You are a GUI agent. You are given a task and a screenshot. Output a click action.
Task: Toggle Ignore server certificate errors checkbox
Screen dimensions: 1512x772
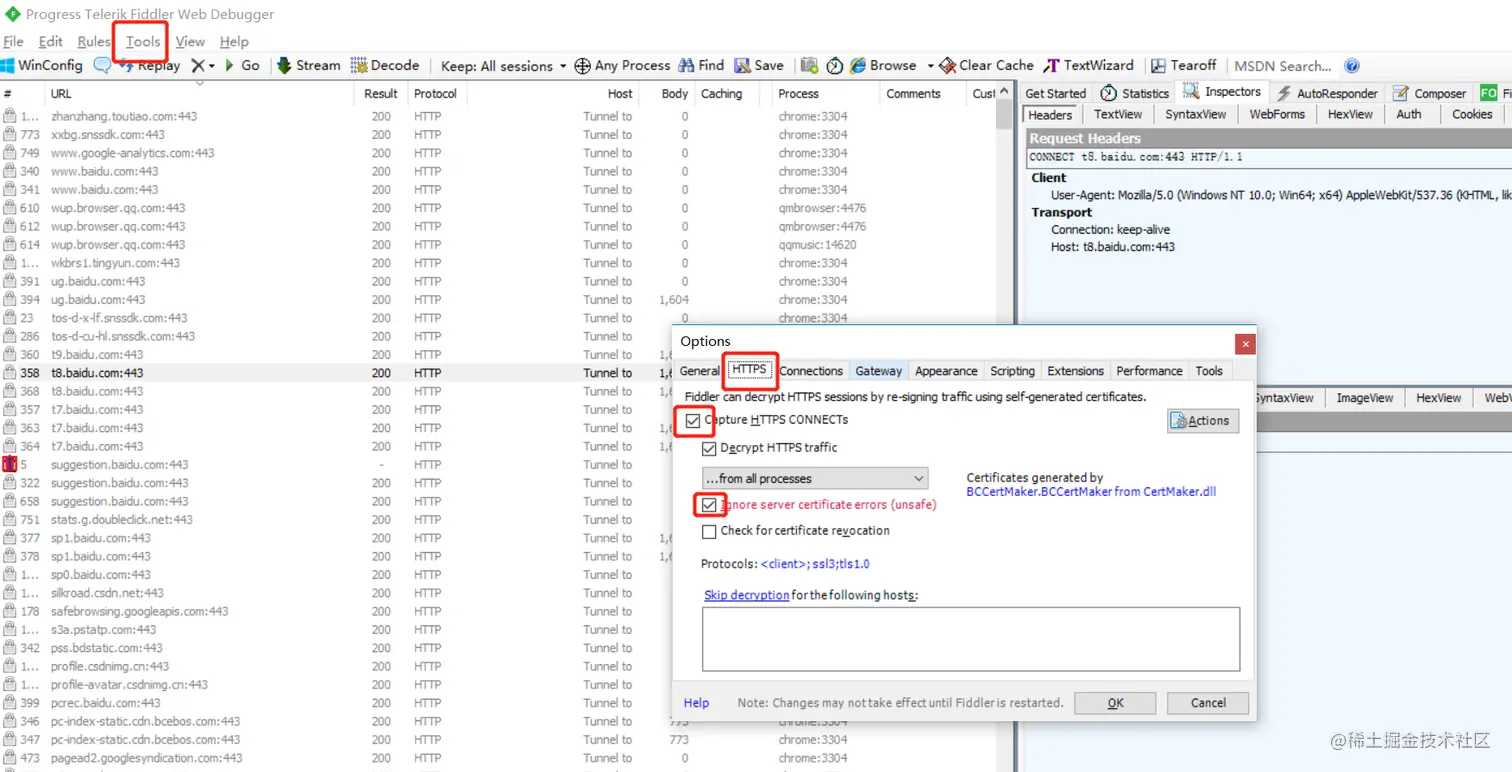(709, 505)
